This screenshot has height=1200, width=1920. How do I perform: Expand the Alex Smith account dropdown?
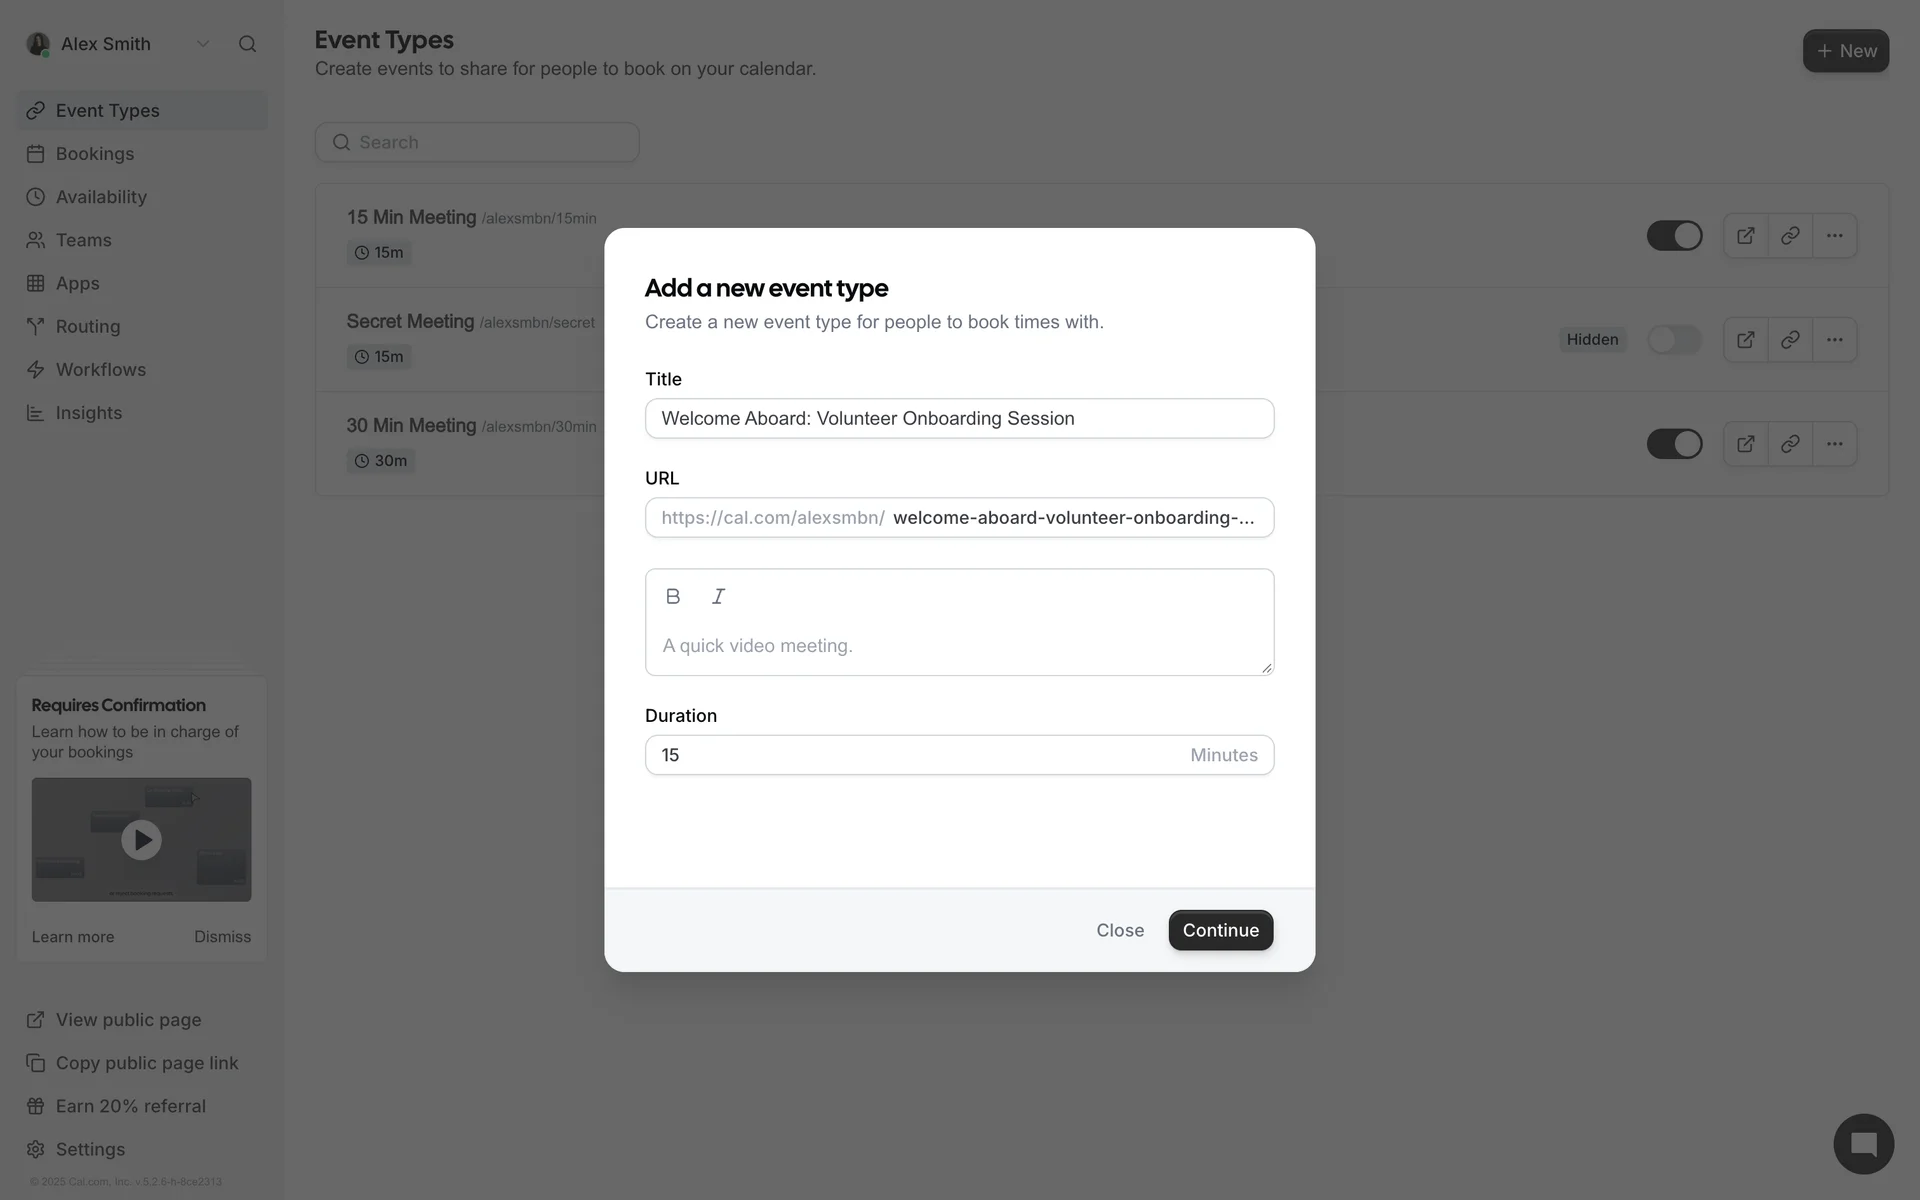203,44
